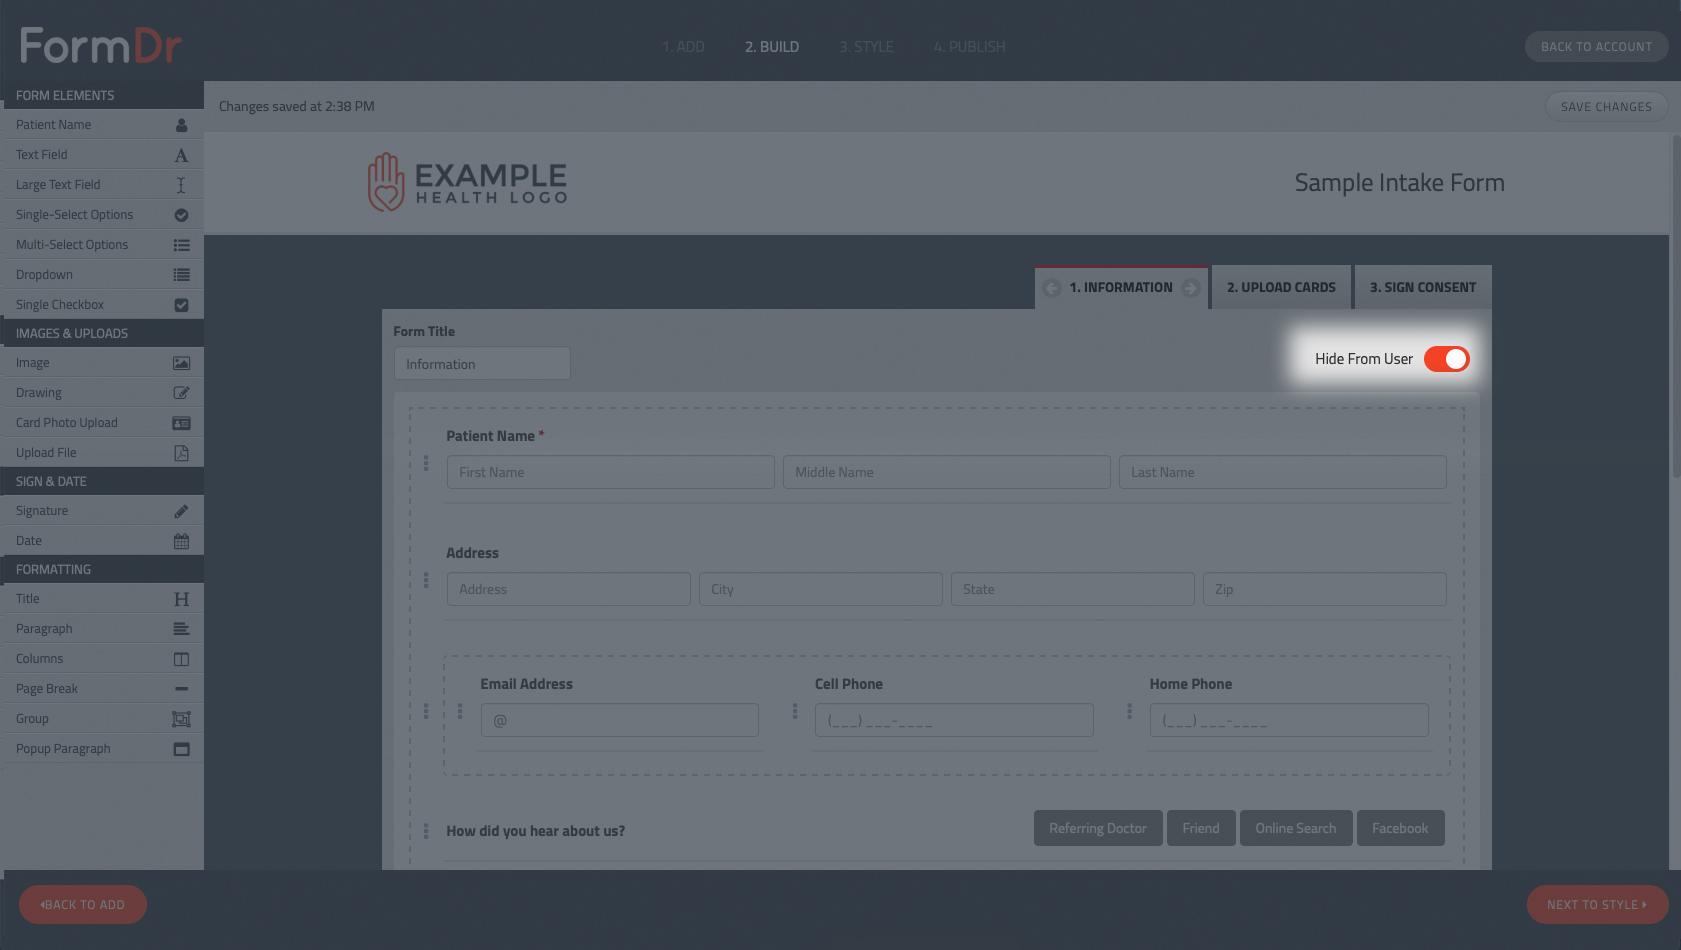The height and width of the screenshot is (950, 1681).
Task: Click the Group element icon
Action: click(x=181, y=719)
